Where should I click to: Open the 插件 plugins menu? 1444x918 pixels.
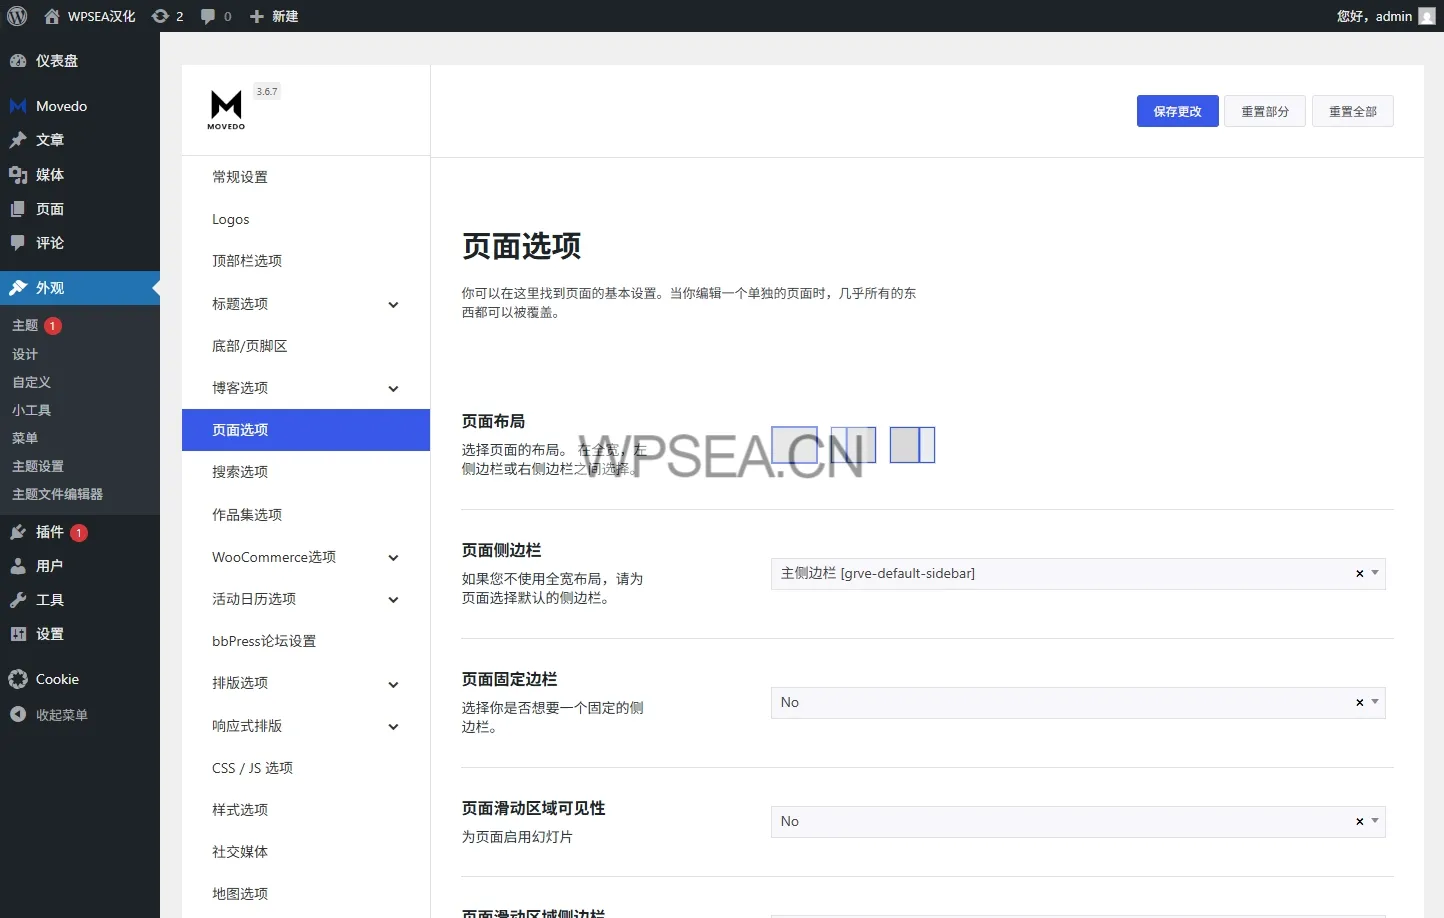click(x=49, y=532)
